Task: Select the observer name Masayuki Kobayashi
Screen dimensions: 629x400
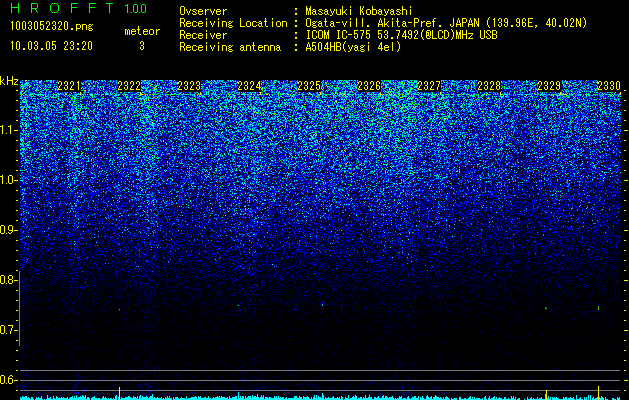Action: coord(359,11)
